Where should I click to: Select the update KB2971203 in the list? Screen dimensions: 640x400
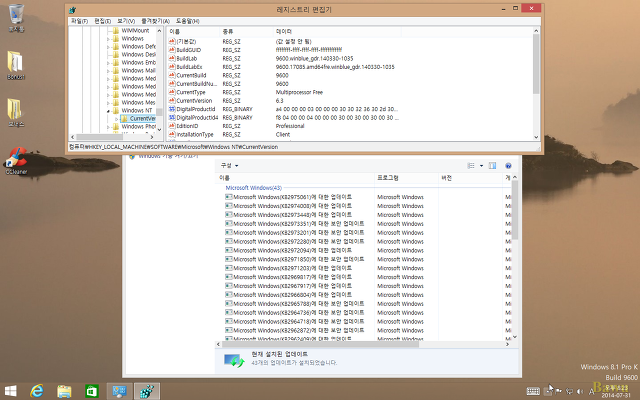pyautogui.click(x=289, y=268)
